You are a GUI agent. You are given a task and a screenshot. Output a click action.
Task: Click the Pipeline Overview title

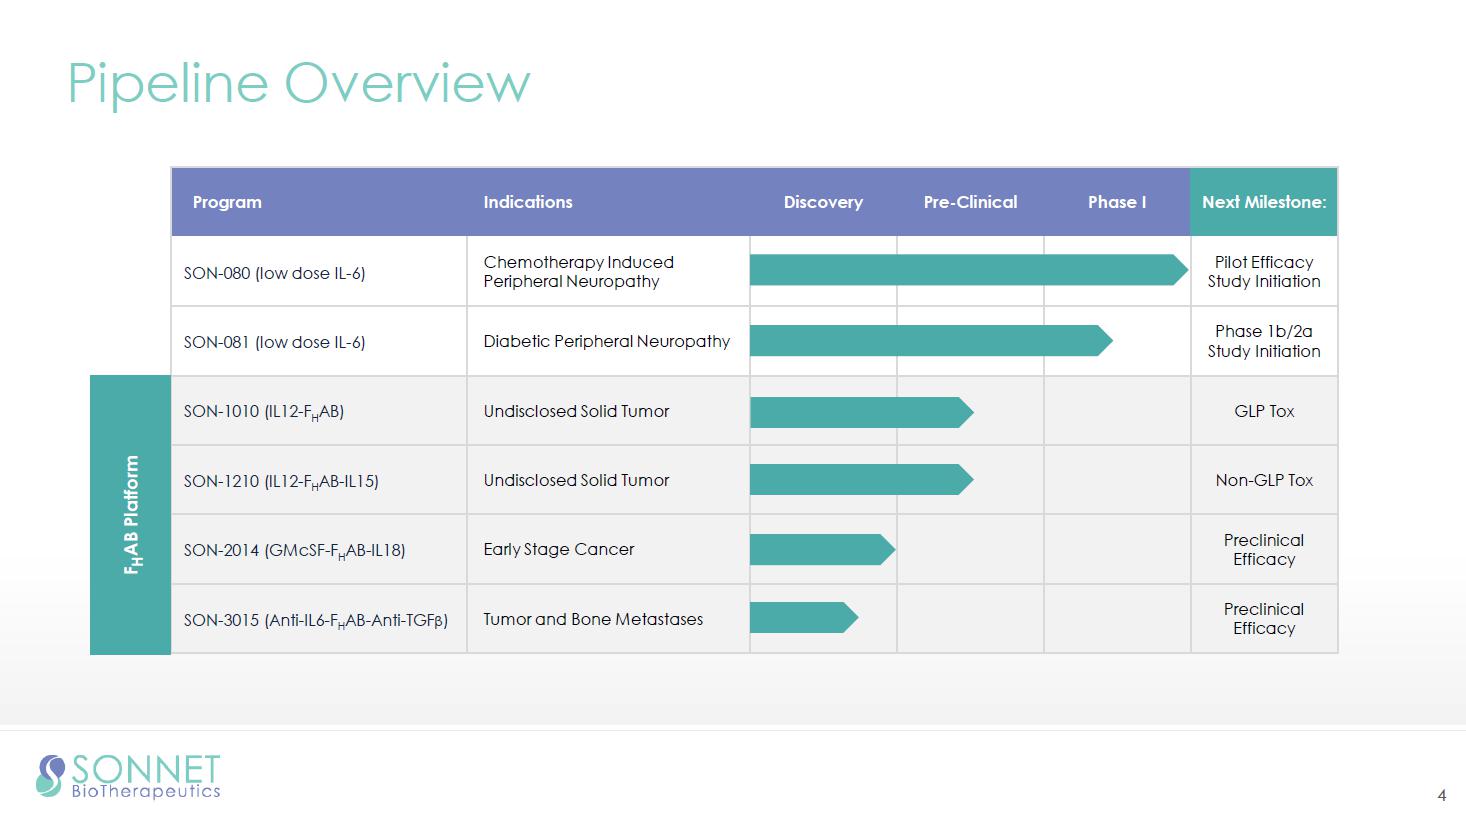point(298,82)
